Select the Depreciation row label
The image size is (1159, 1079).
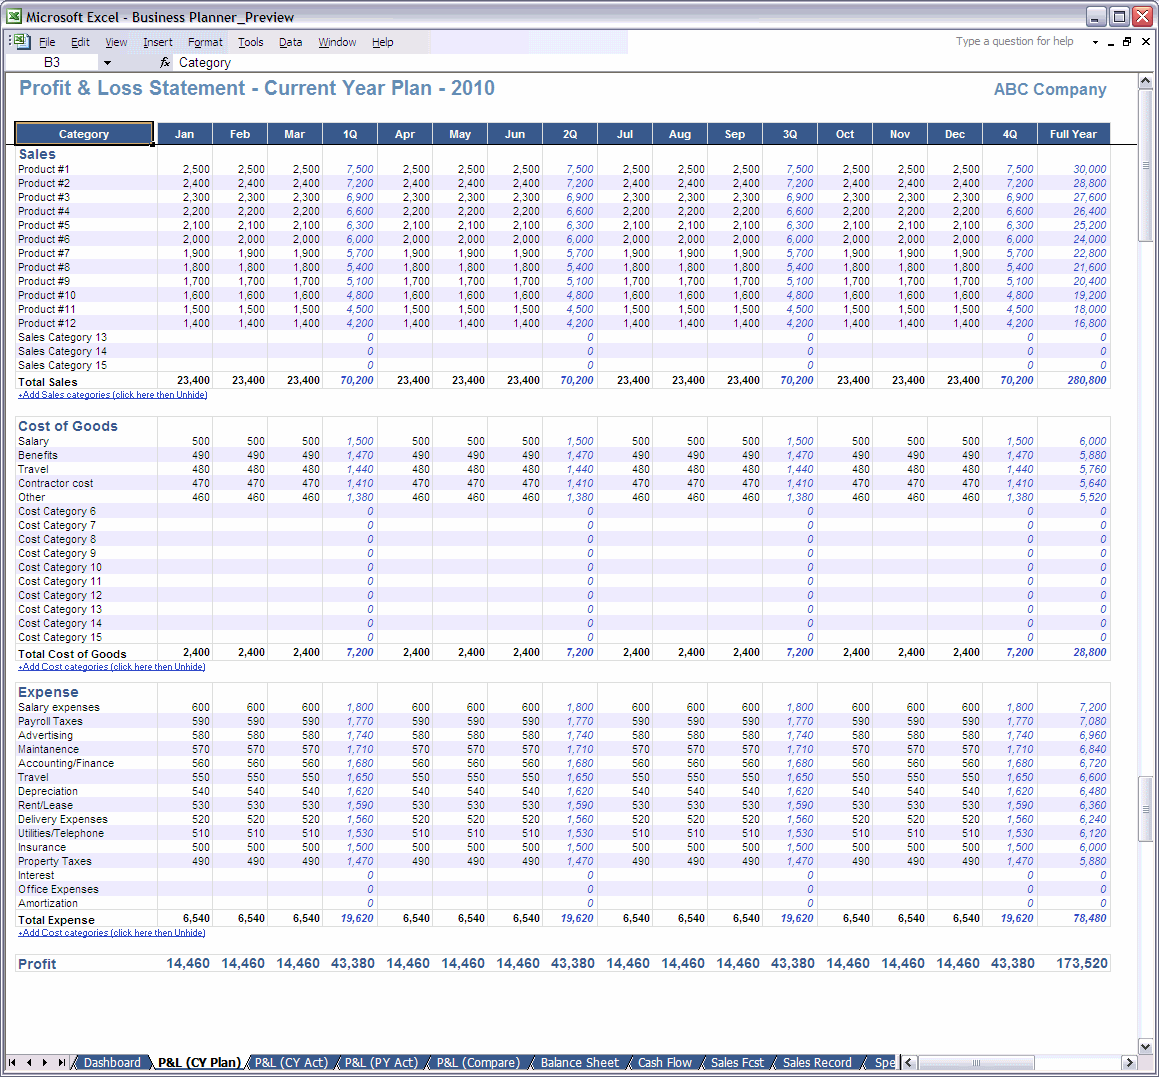coord(47,792)
